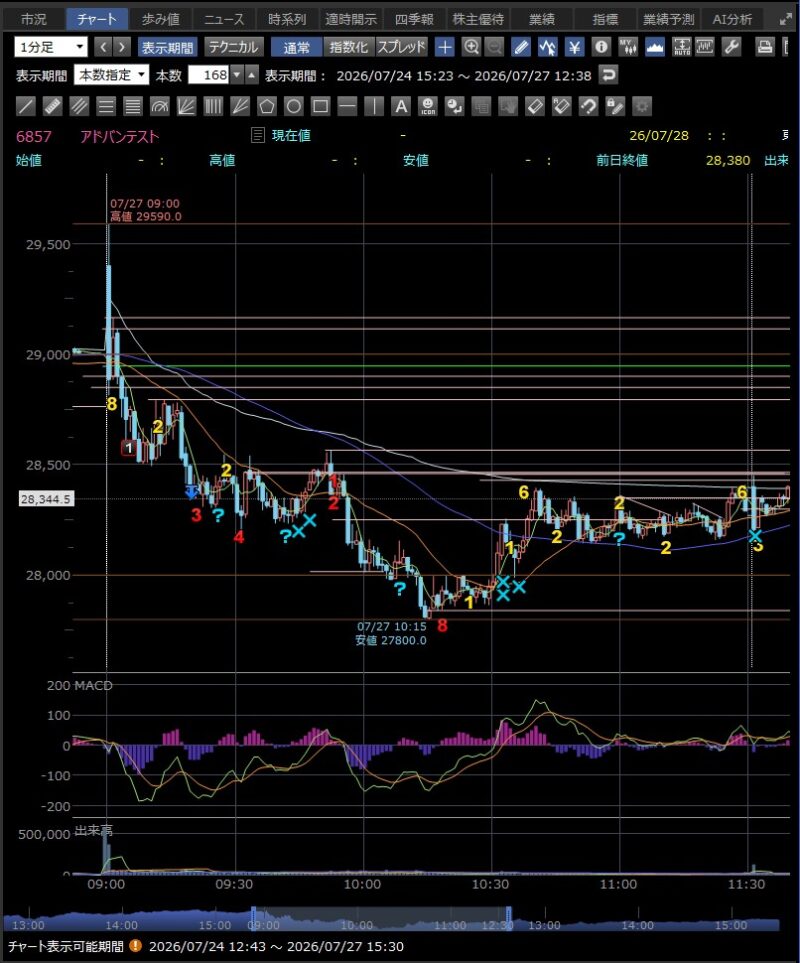Click the info circle icon
The width and height of the screenshot is (800, 963).
tap(602, 47)
